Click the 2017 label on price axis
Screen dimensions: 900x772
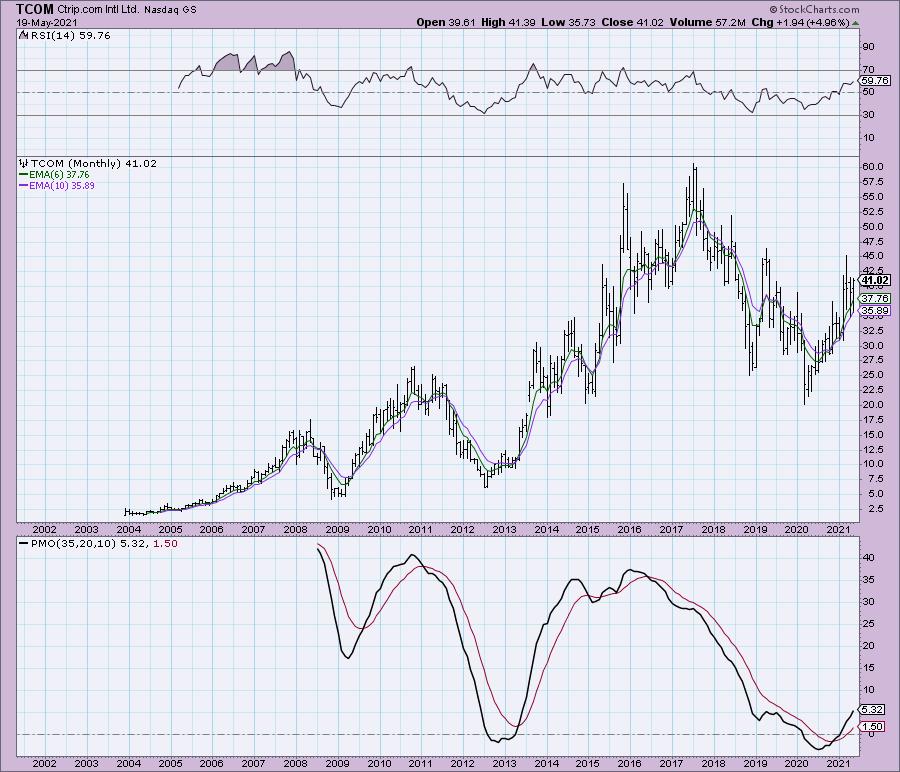[671, 530]
